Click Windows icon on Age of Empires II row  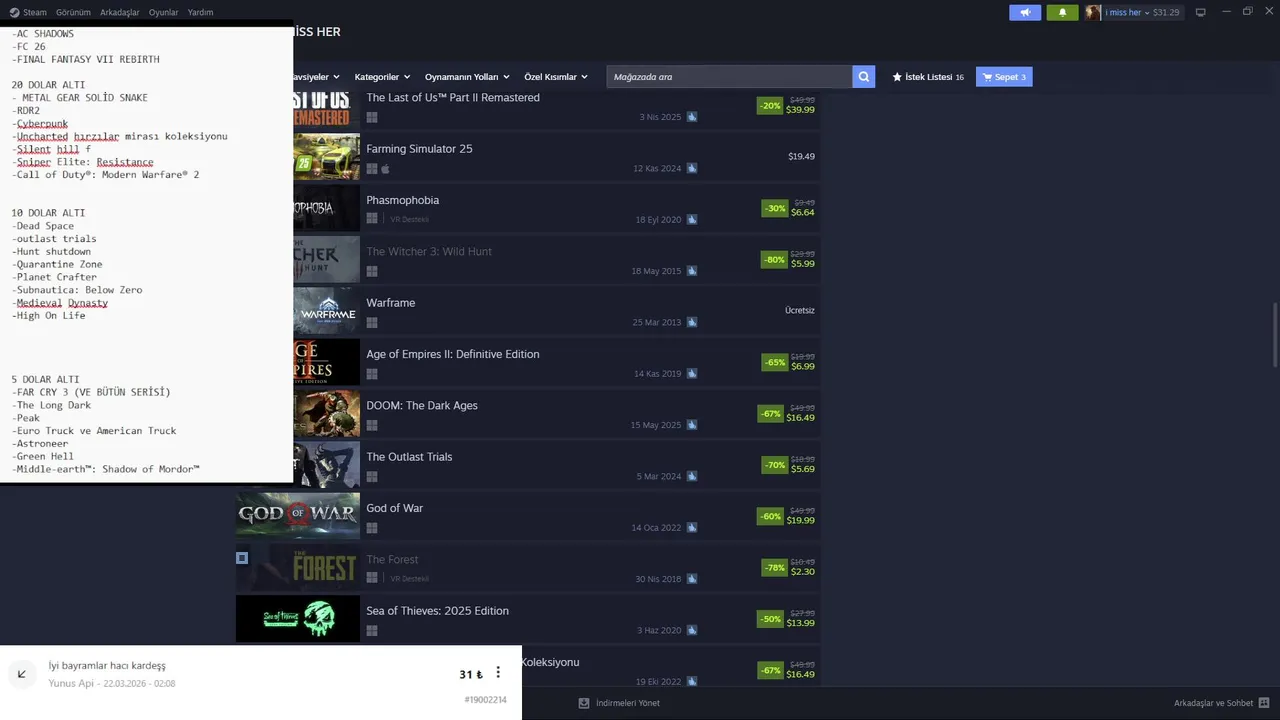[x=372, y=374]
